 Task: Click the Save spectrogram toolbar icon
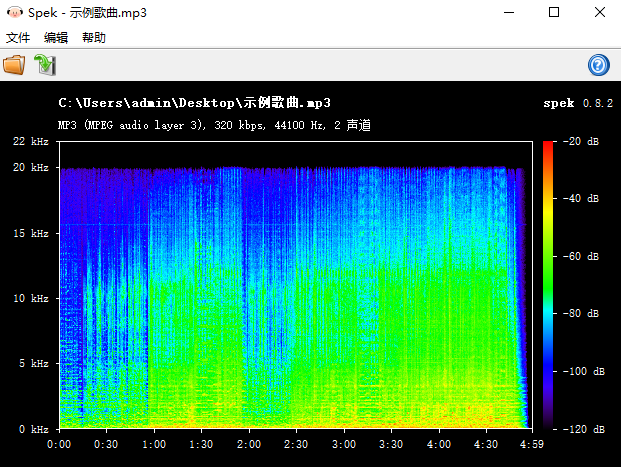coord(45,65)
